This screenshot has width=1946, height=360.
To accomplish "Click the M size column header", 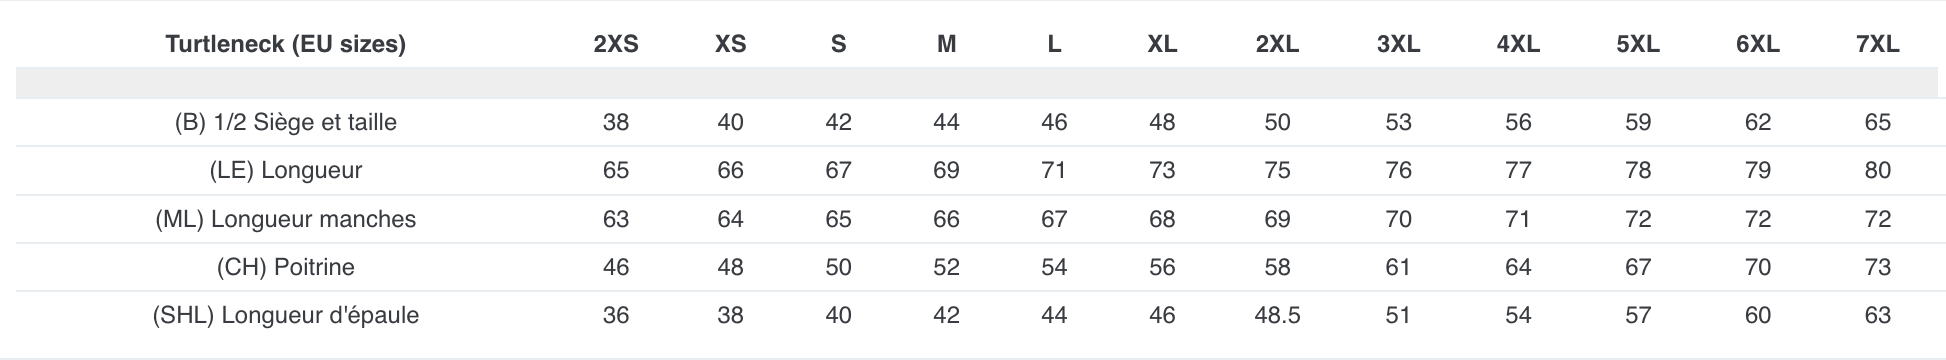I will (x=946, y=44).
